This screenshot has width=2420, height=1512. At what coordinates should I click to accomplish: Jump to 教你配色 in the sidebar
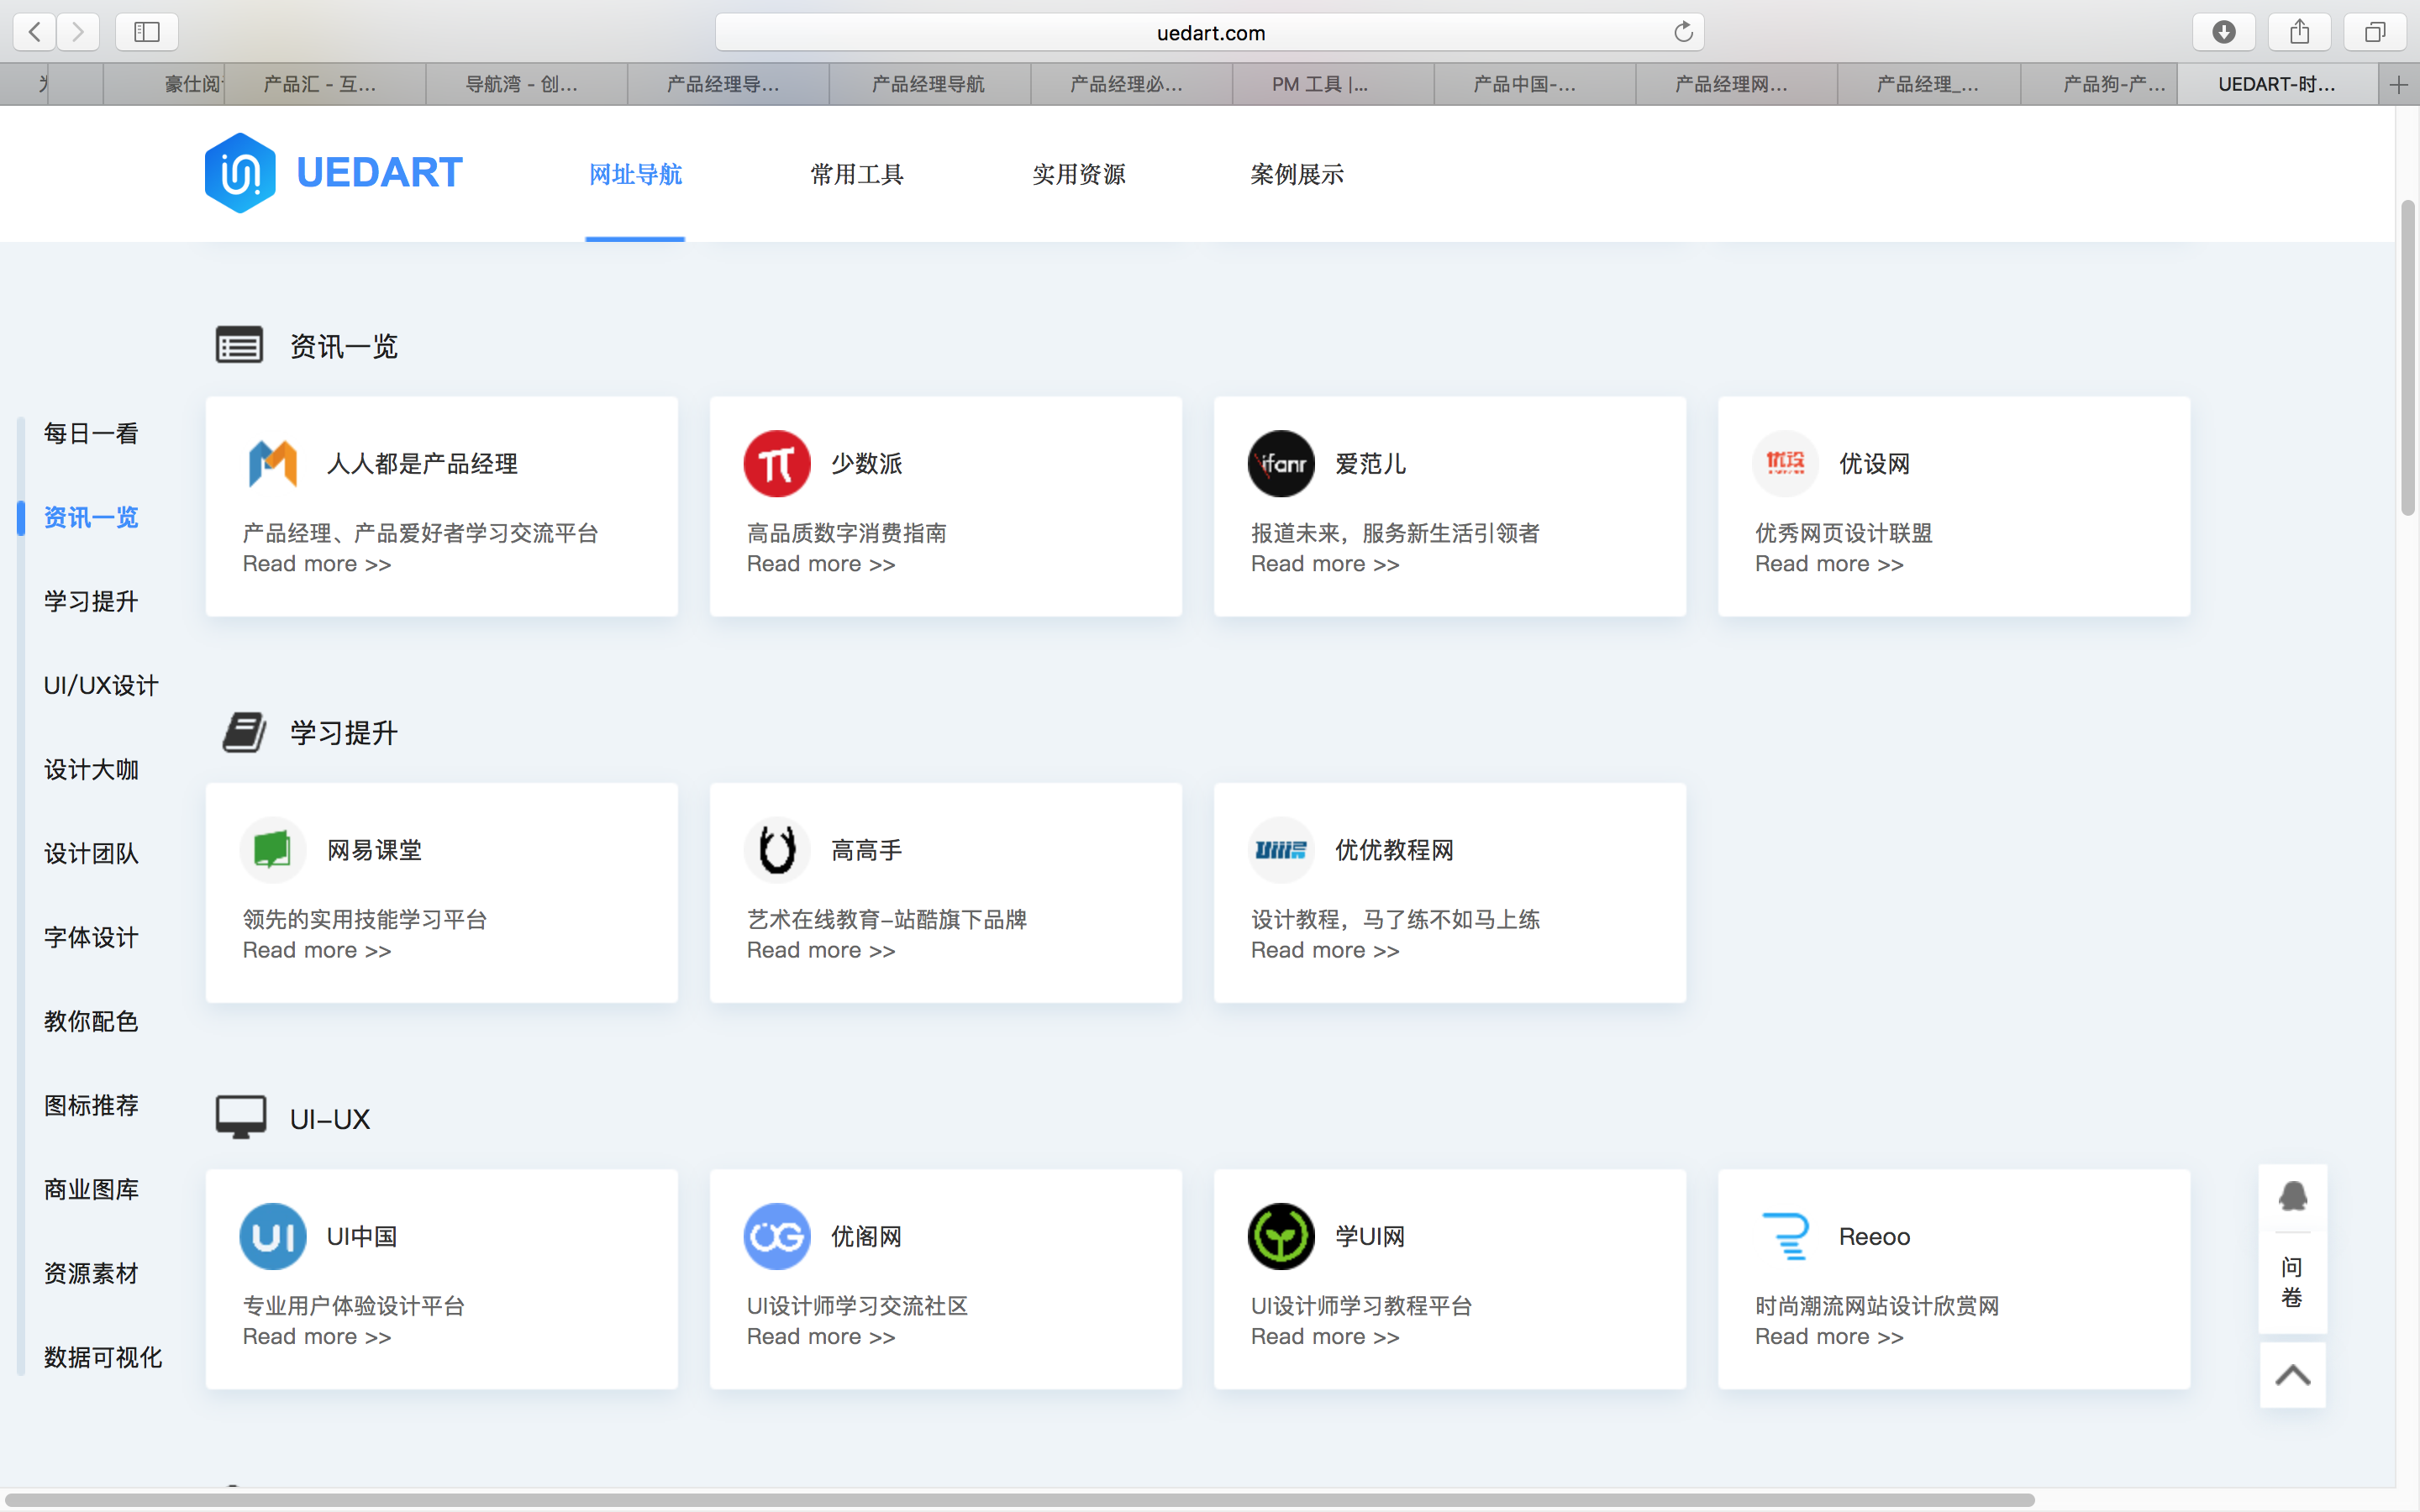click(x=91, y=1021)
